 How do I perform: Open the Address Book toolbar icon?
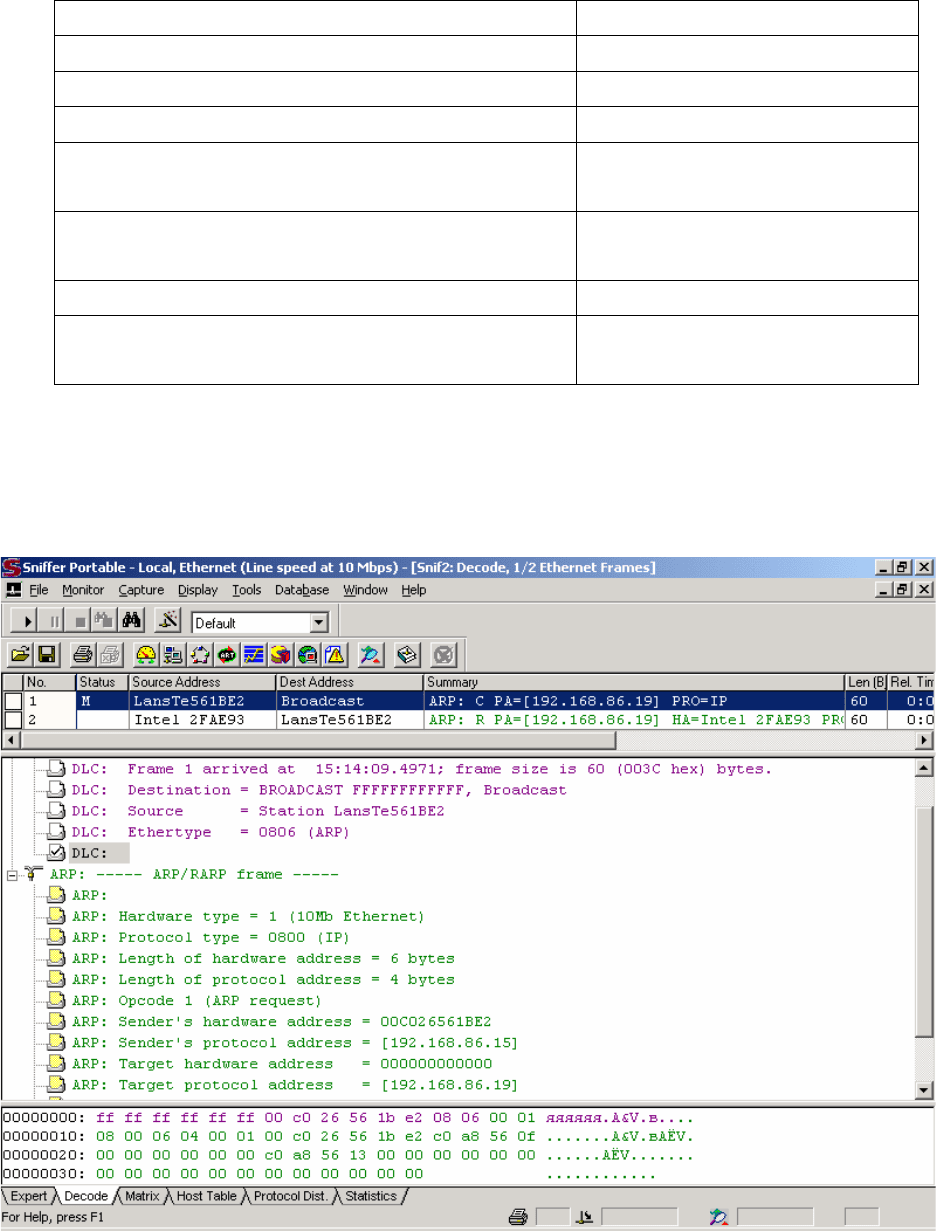pyautogui.click(x=407, y=655)
